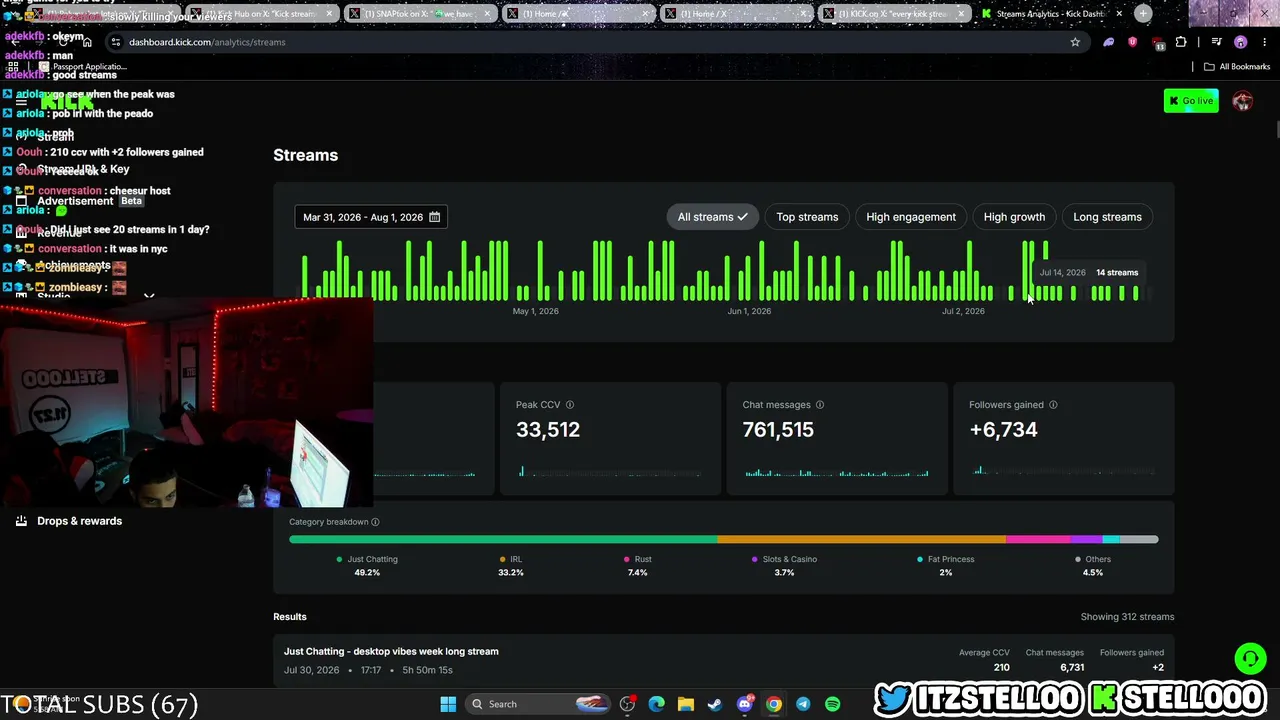This screenshot has width=1280, height=720.
Task: Open the Just Chatting desktop vibes stream result
Action: [724, 660]
